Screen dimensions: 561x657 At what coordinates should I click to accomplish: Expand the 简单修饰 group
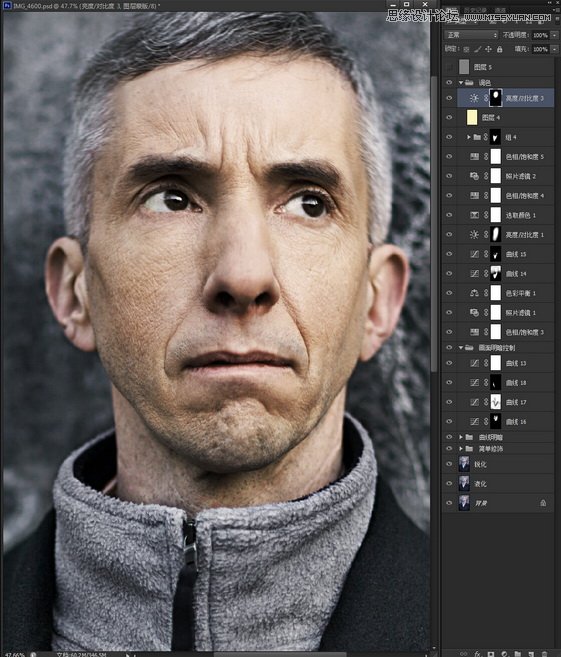pos(461,449)
